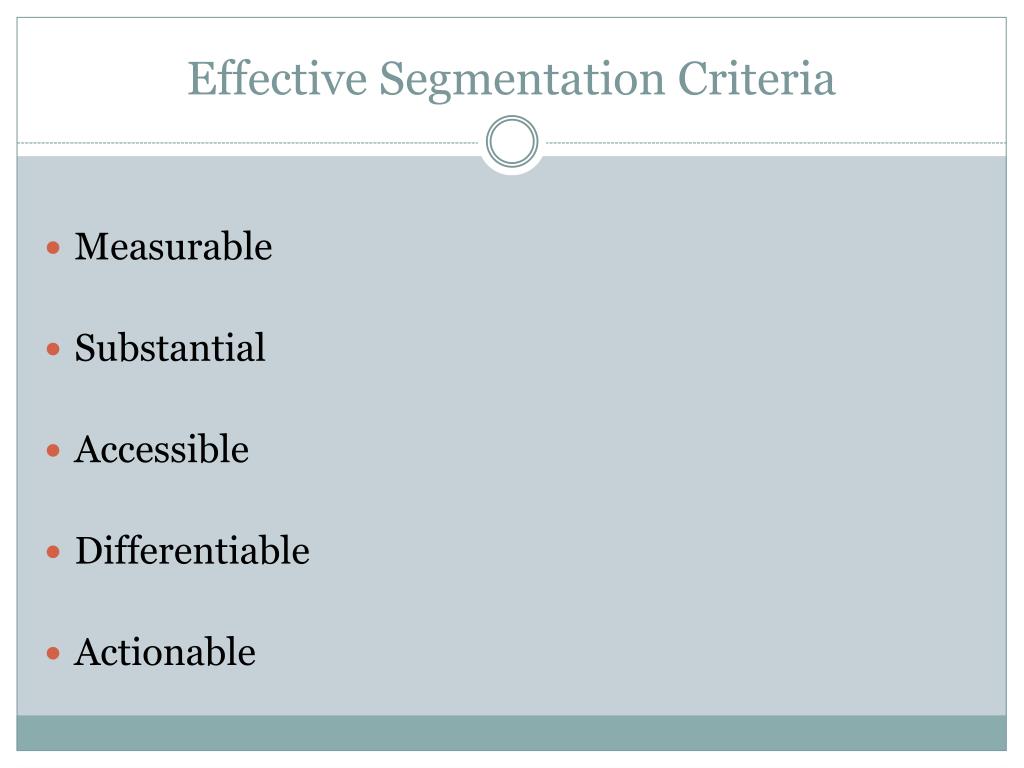Viewport: 1024px width, 768px height.
Task: Click the word Segmentation in the title
Action: (522, 81)
